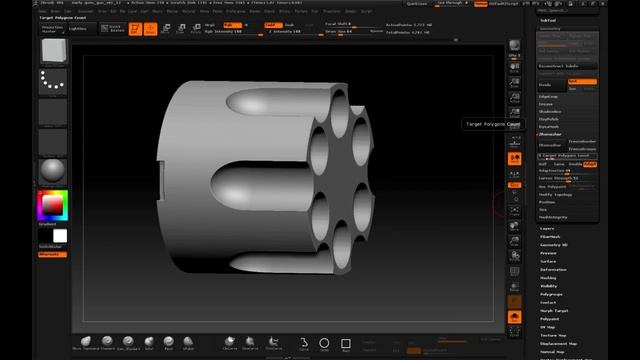The width and height of the screenshot is (640, 360).
Task: Open the stroke type dots thumbnail
Action: pos(53,82)
